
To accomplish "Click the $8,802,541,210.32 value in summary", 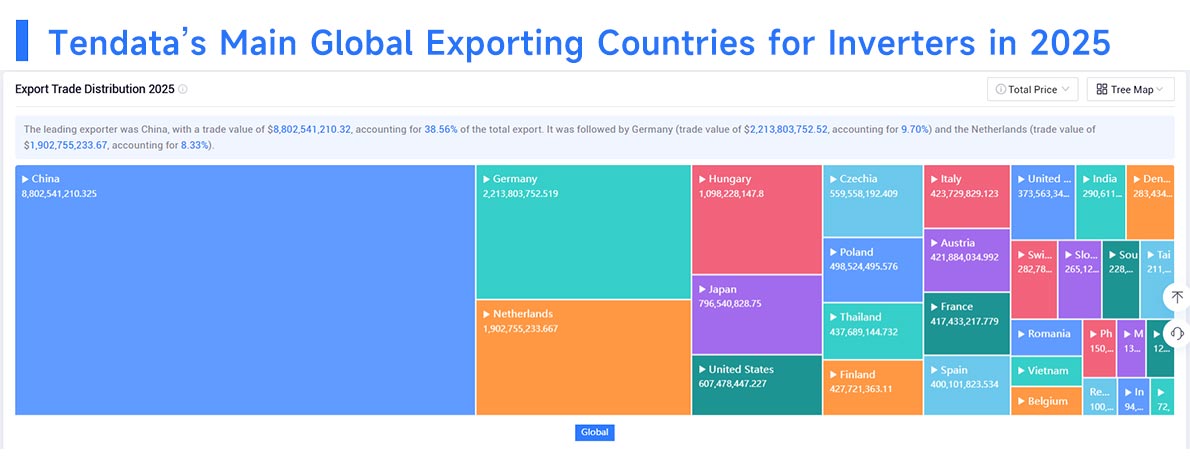I will [x=309, y=130].
